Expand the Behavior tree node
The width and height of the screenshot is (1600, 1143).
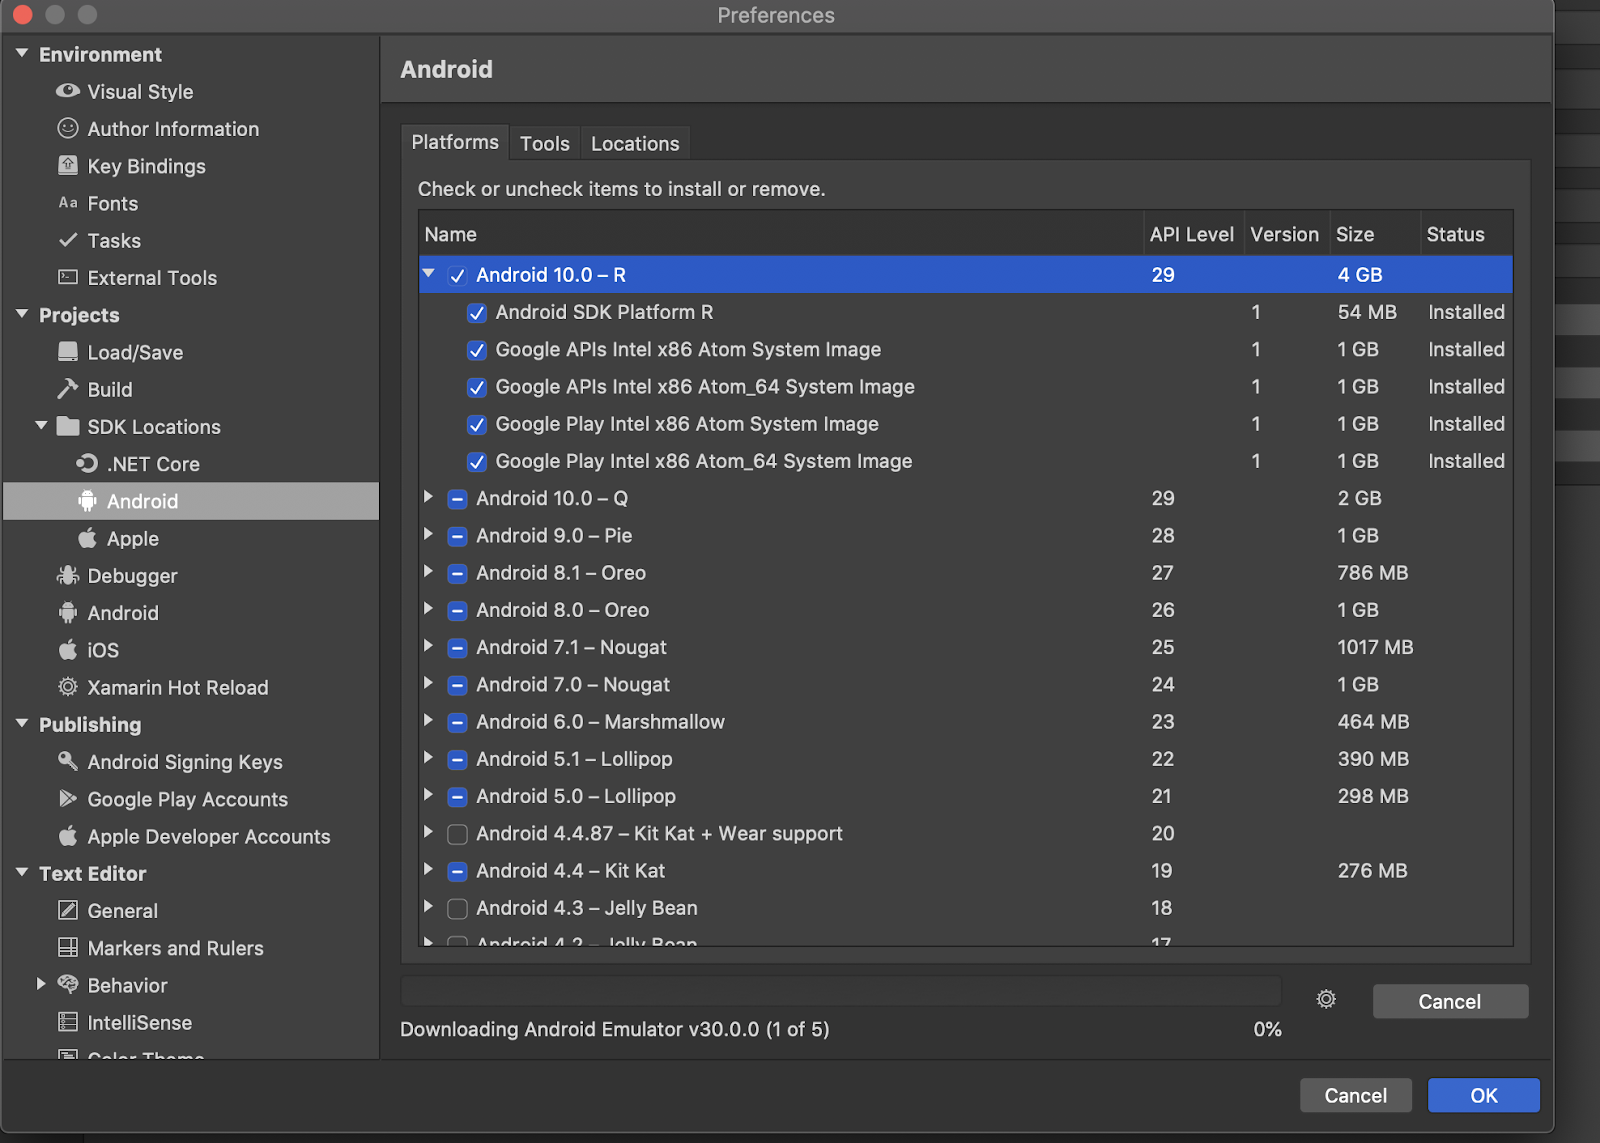[42, 984]
